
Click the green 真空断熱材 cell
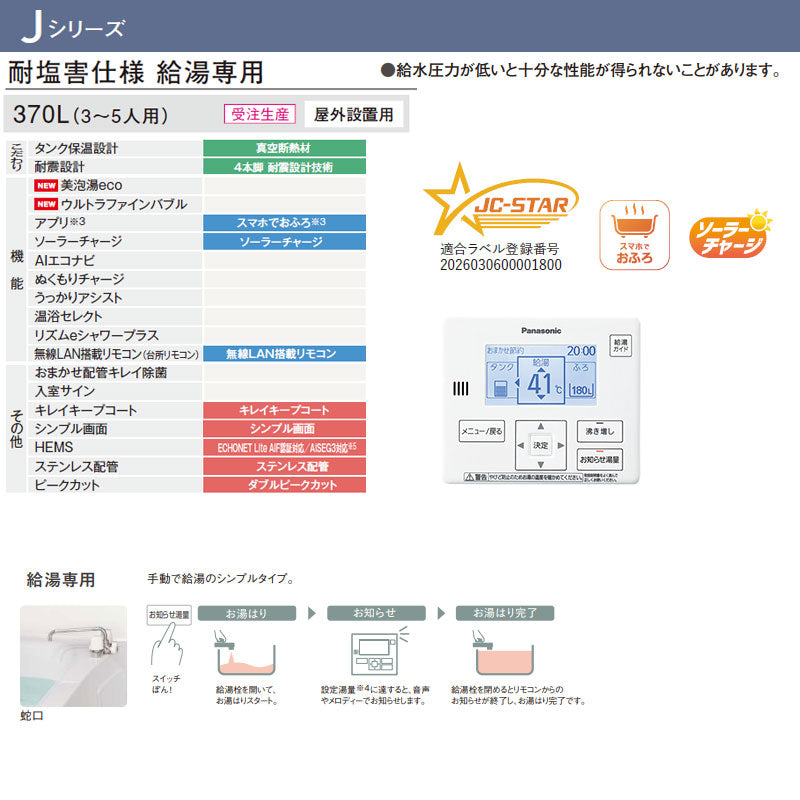point(284,148)
